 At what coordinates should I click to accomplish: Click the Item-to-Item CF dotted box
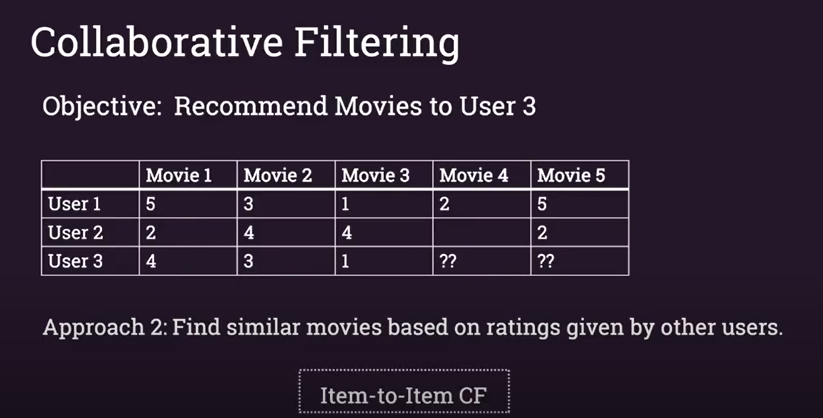click(x=404, y=392)
